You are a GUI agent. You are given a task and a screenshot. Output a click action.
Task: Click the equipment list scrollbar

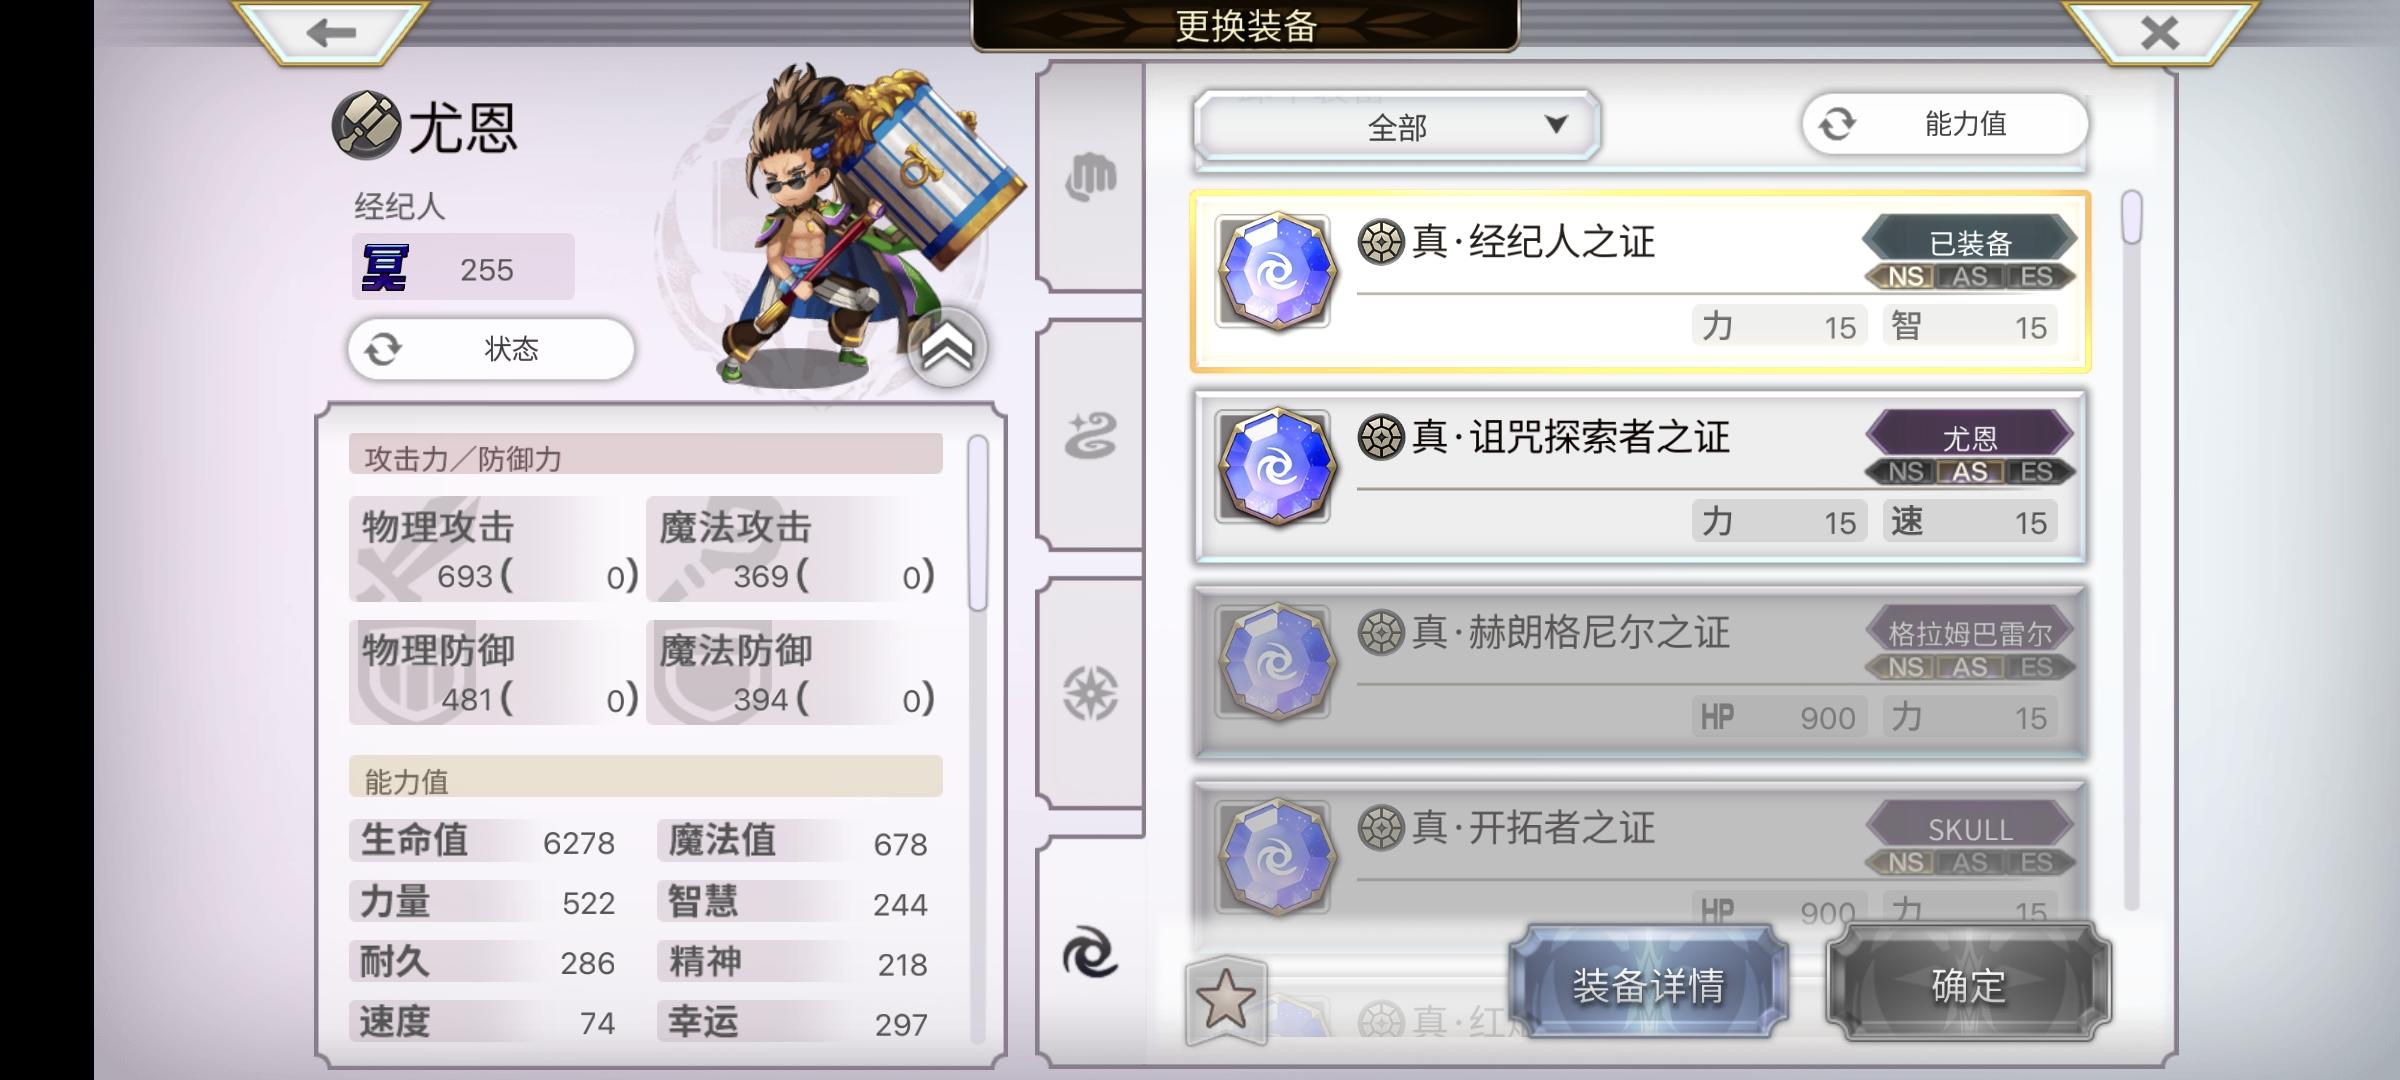pyautogui.click(x=2131, y=550)
